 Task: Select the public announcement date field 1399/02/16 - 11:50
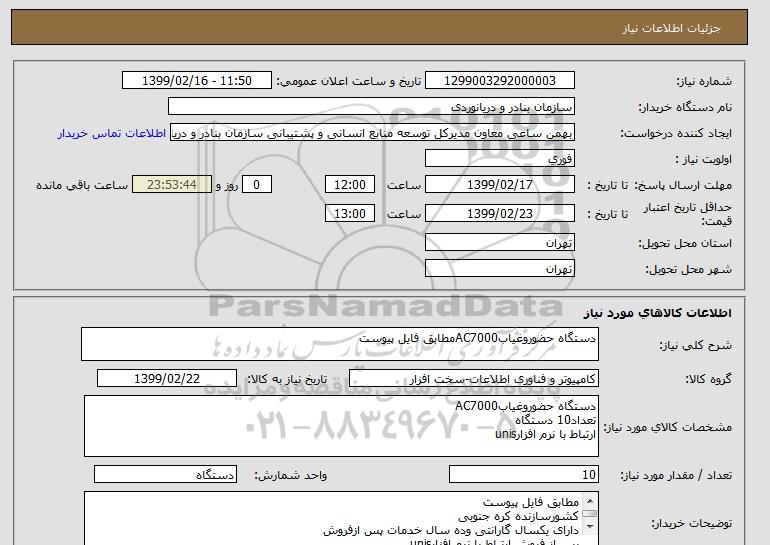point(196,81)
